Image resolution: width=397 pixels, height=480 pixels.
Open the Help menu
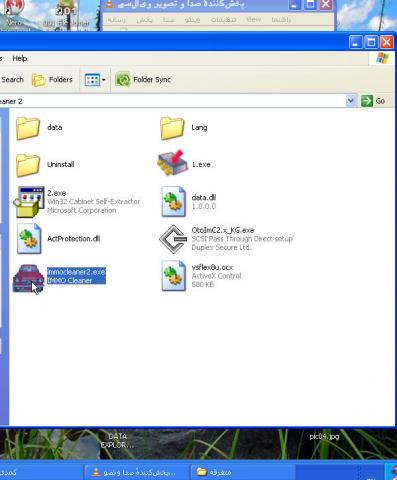[20, 59]
